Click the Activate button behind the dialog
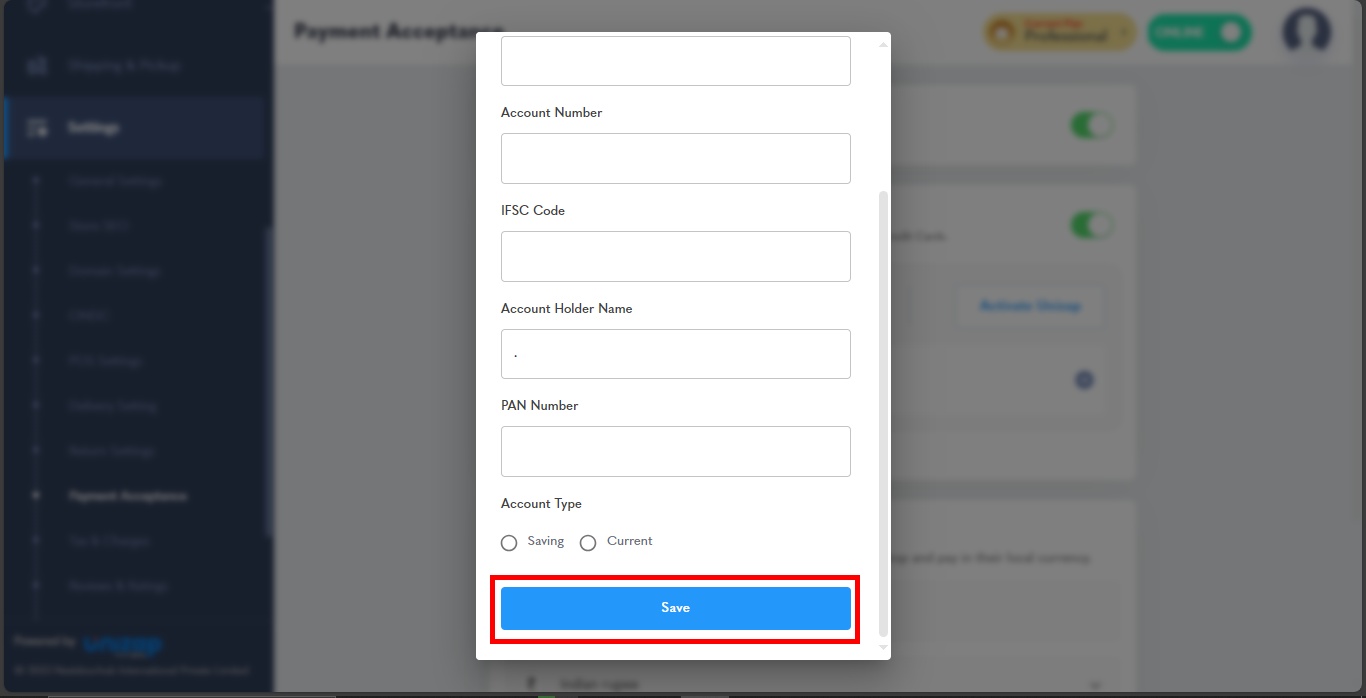The height and width of the screenshot is (698, 1366). 1030,306
